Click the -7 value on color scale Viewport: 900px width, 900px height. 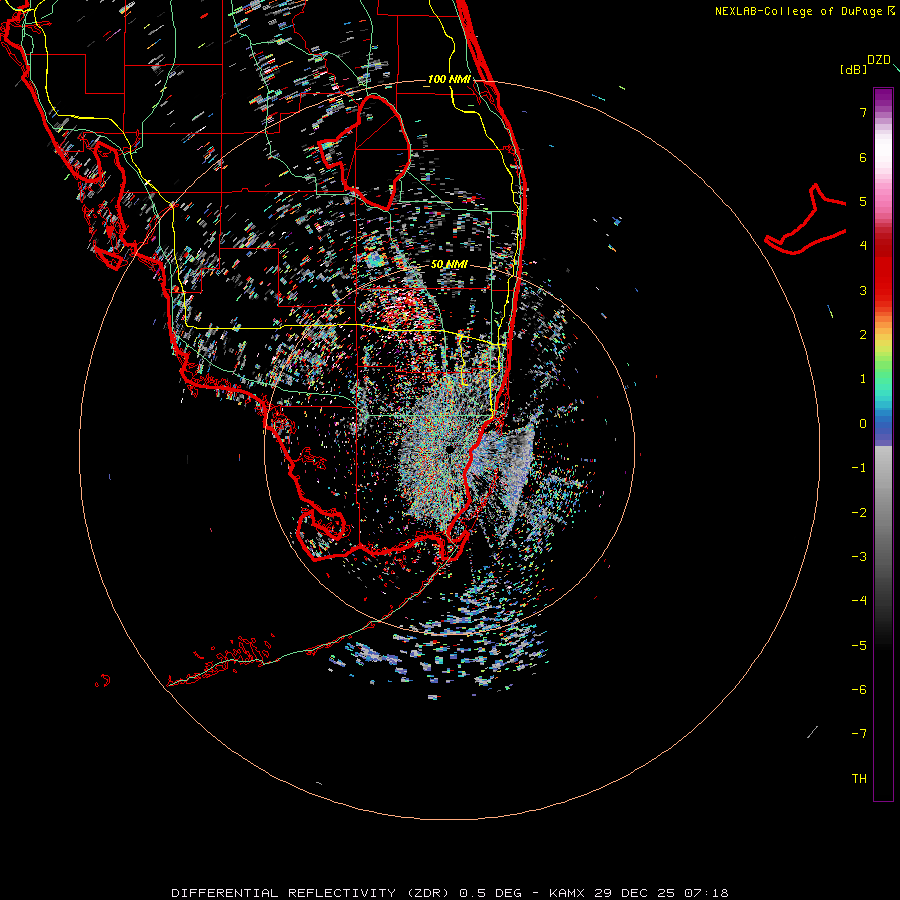click(859, 734)
